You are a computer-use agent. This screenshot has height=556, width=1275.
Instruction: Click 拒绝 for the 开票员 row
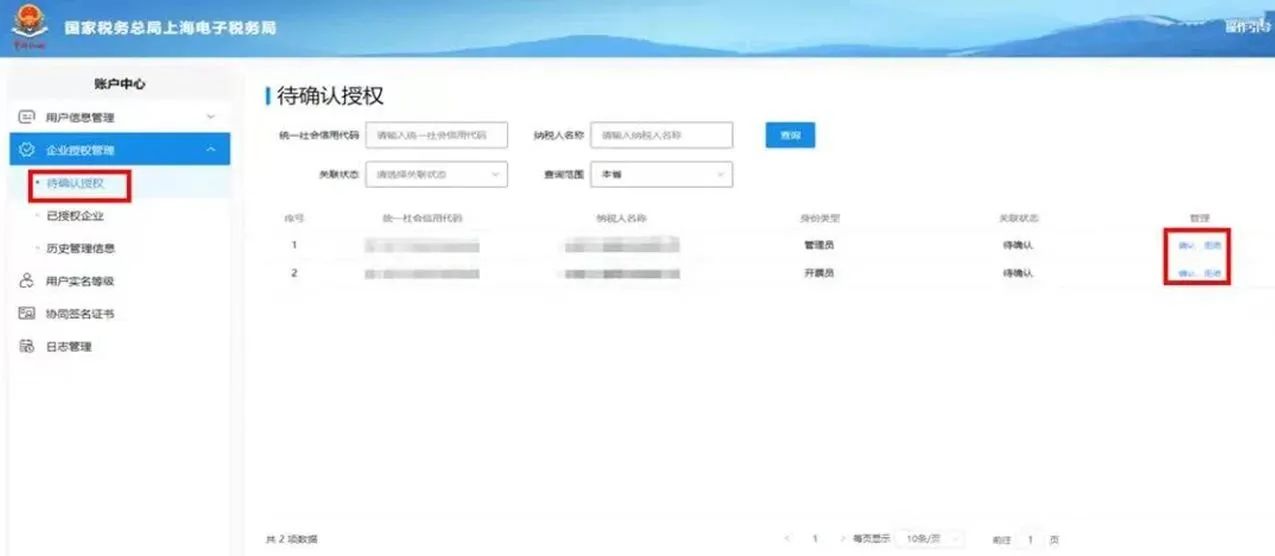(x=1212, y=273)
